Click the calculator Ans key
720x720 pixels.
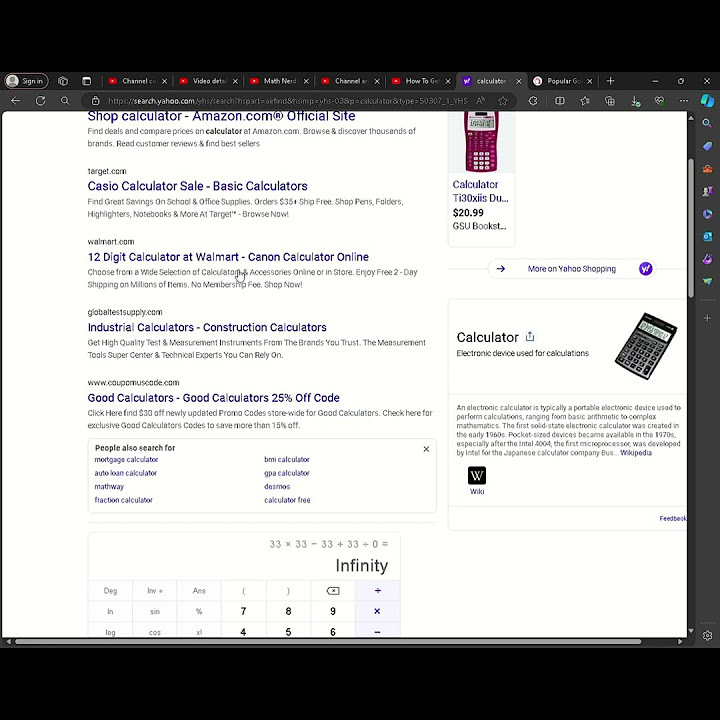tap(199, 591)
